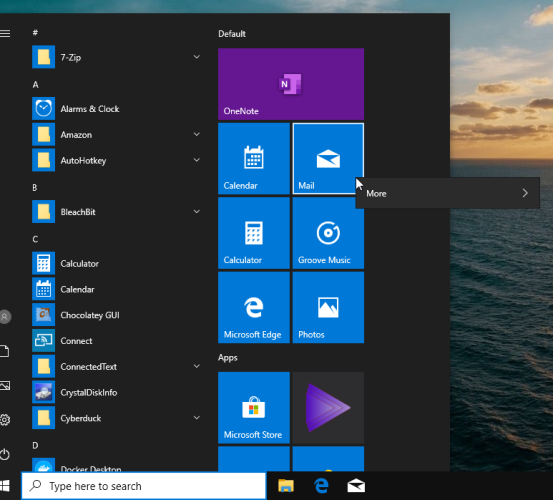Screen dimensions: 553x500
Task: Open Pictures from Start sidebar
Action: point(5,385)
